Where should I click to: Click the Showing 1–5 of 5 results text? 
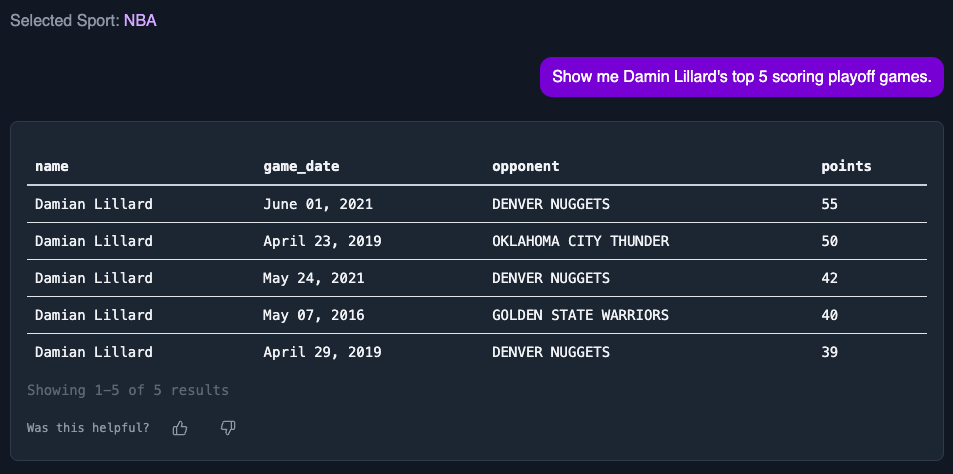click(128, 390)
